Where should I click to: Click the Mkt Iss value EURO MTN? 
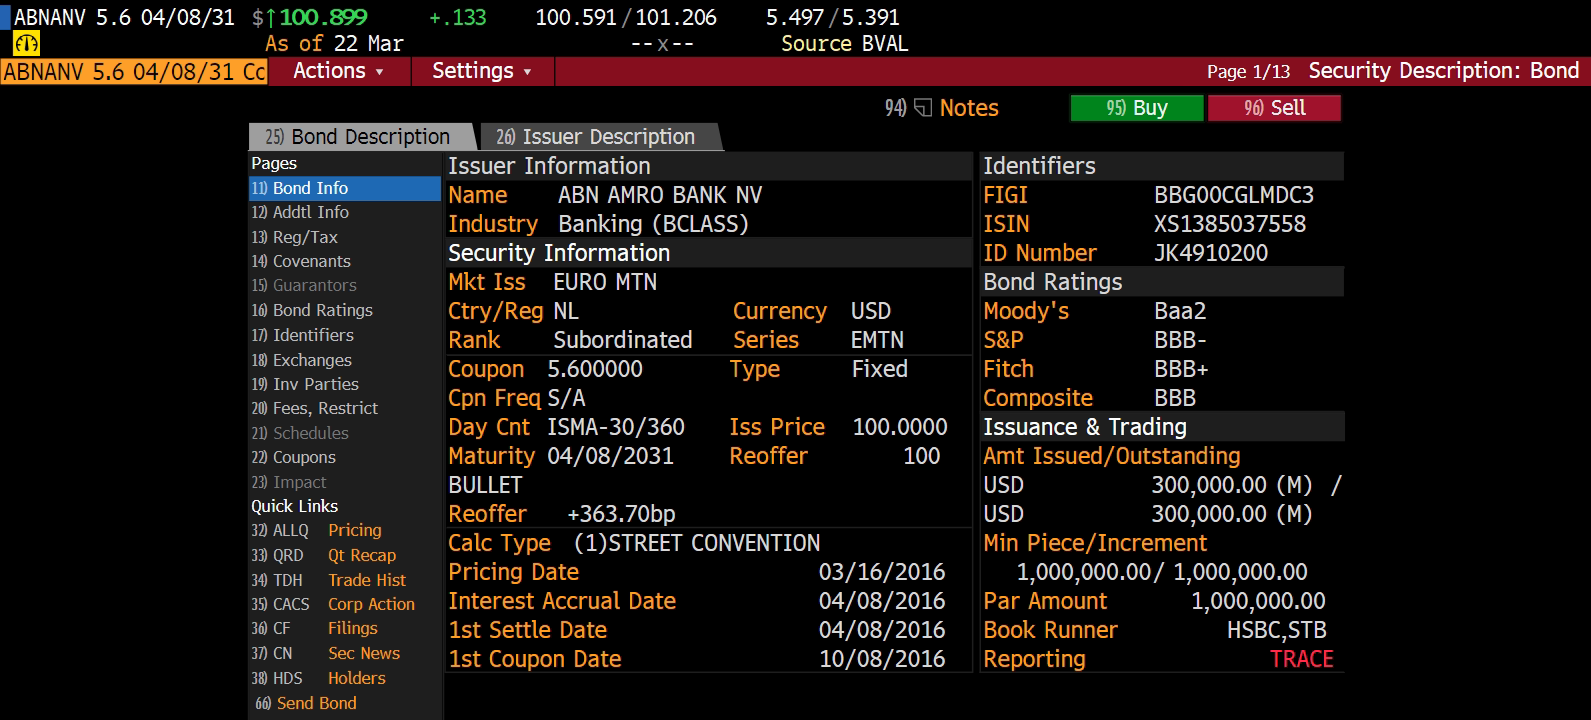[x=605, y=282]
